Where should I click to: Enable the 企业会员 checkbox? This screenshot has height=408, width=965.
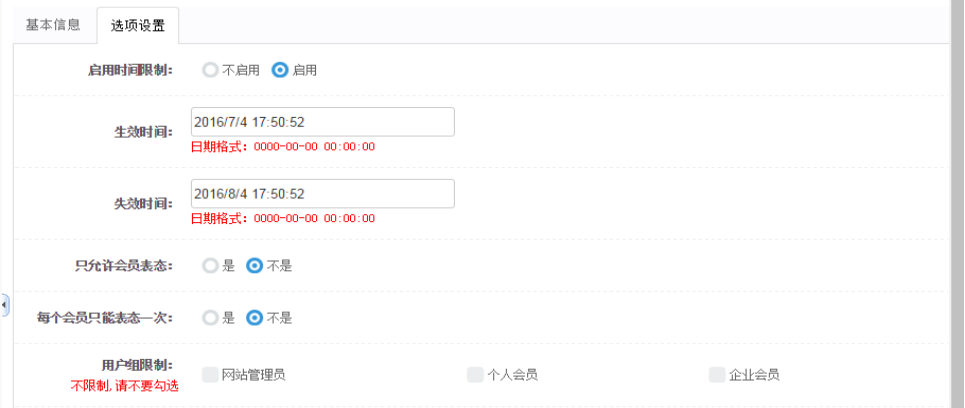[x=717, y=375]
